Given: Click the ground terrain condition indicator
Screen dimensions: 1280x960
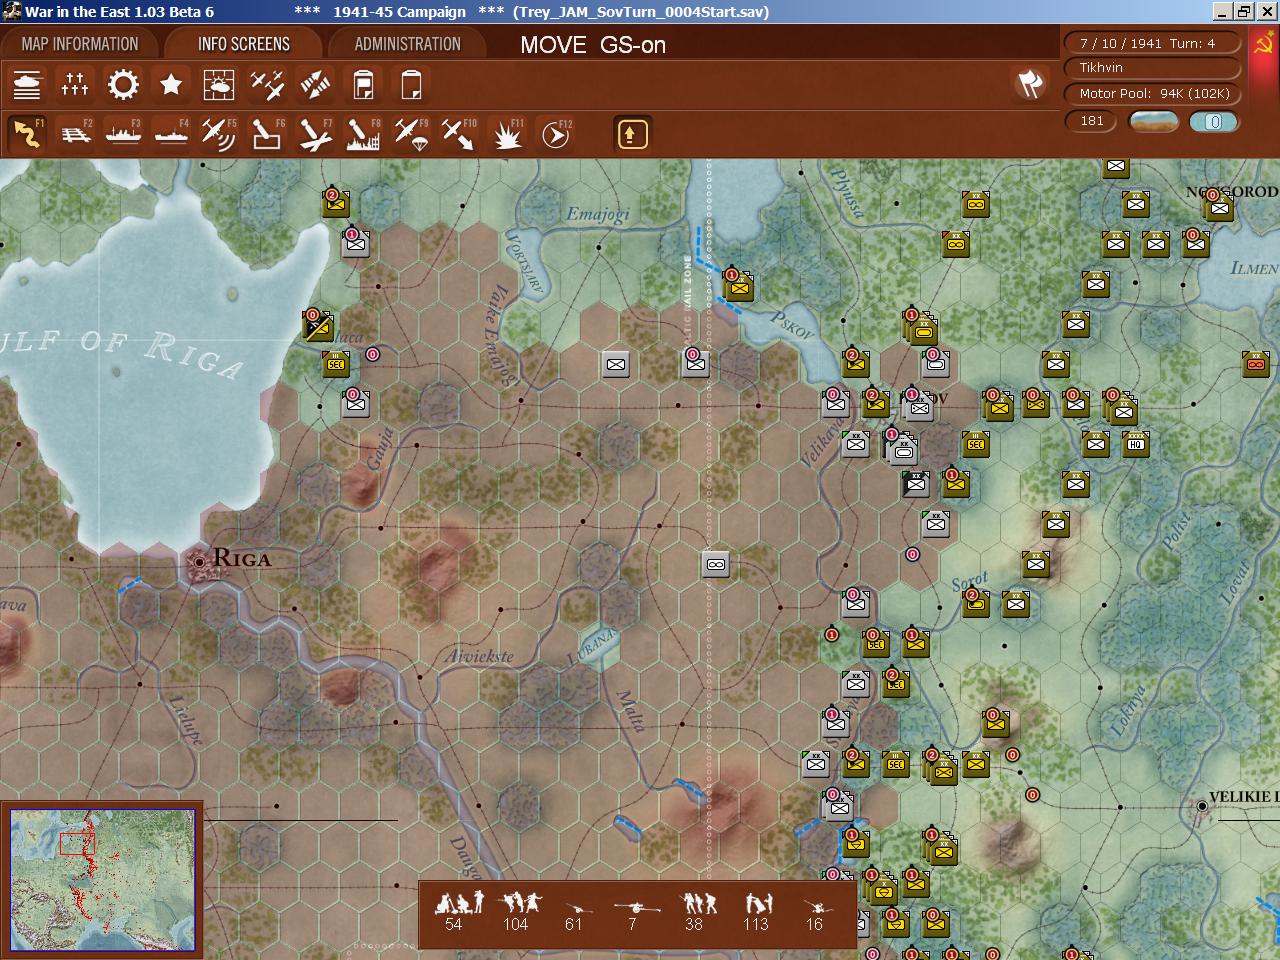Looking at the screenshot, I should click(x=1153, y=121).
